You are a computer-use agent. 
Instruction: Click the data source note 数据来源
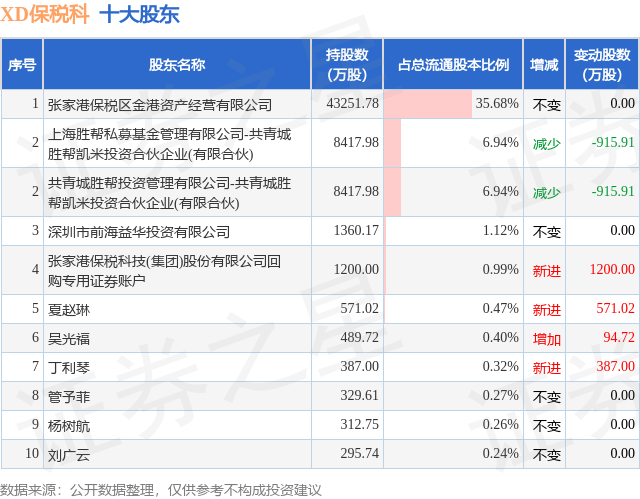click(x=161, y=490)
